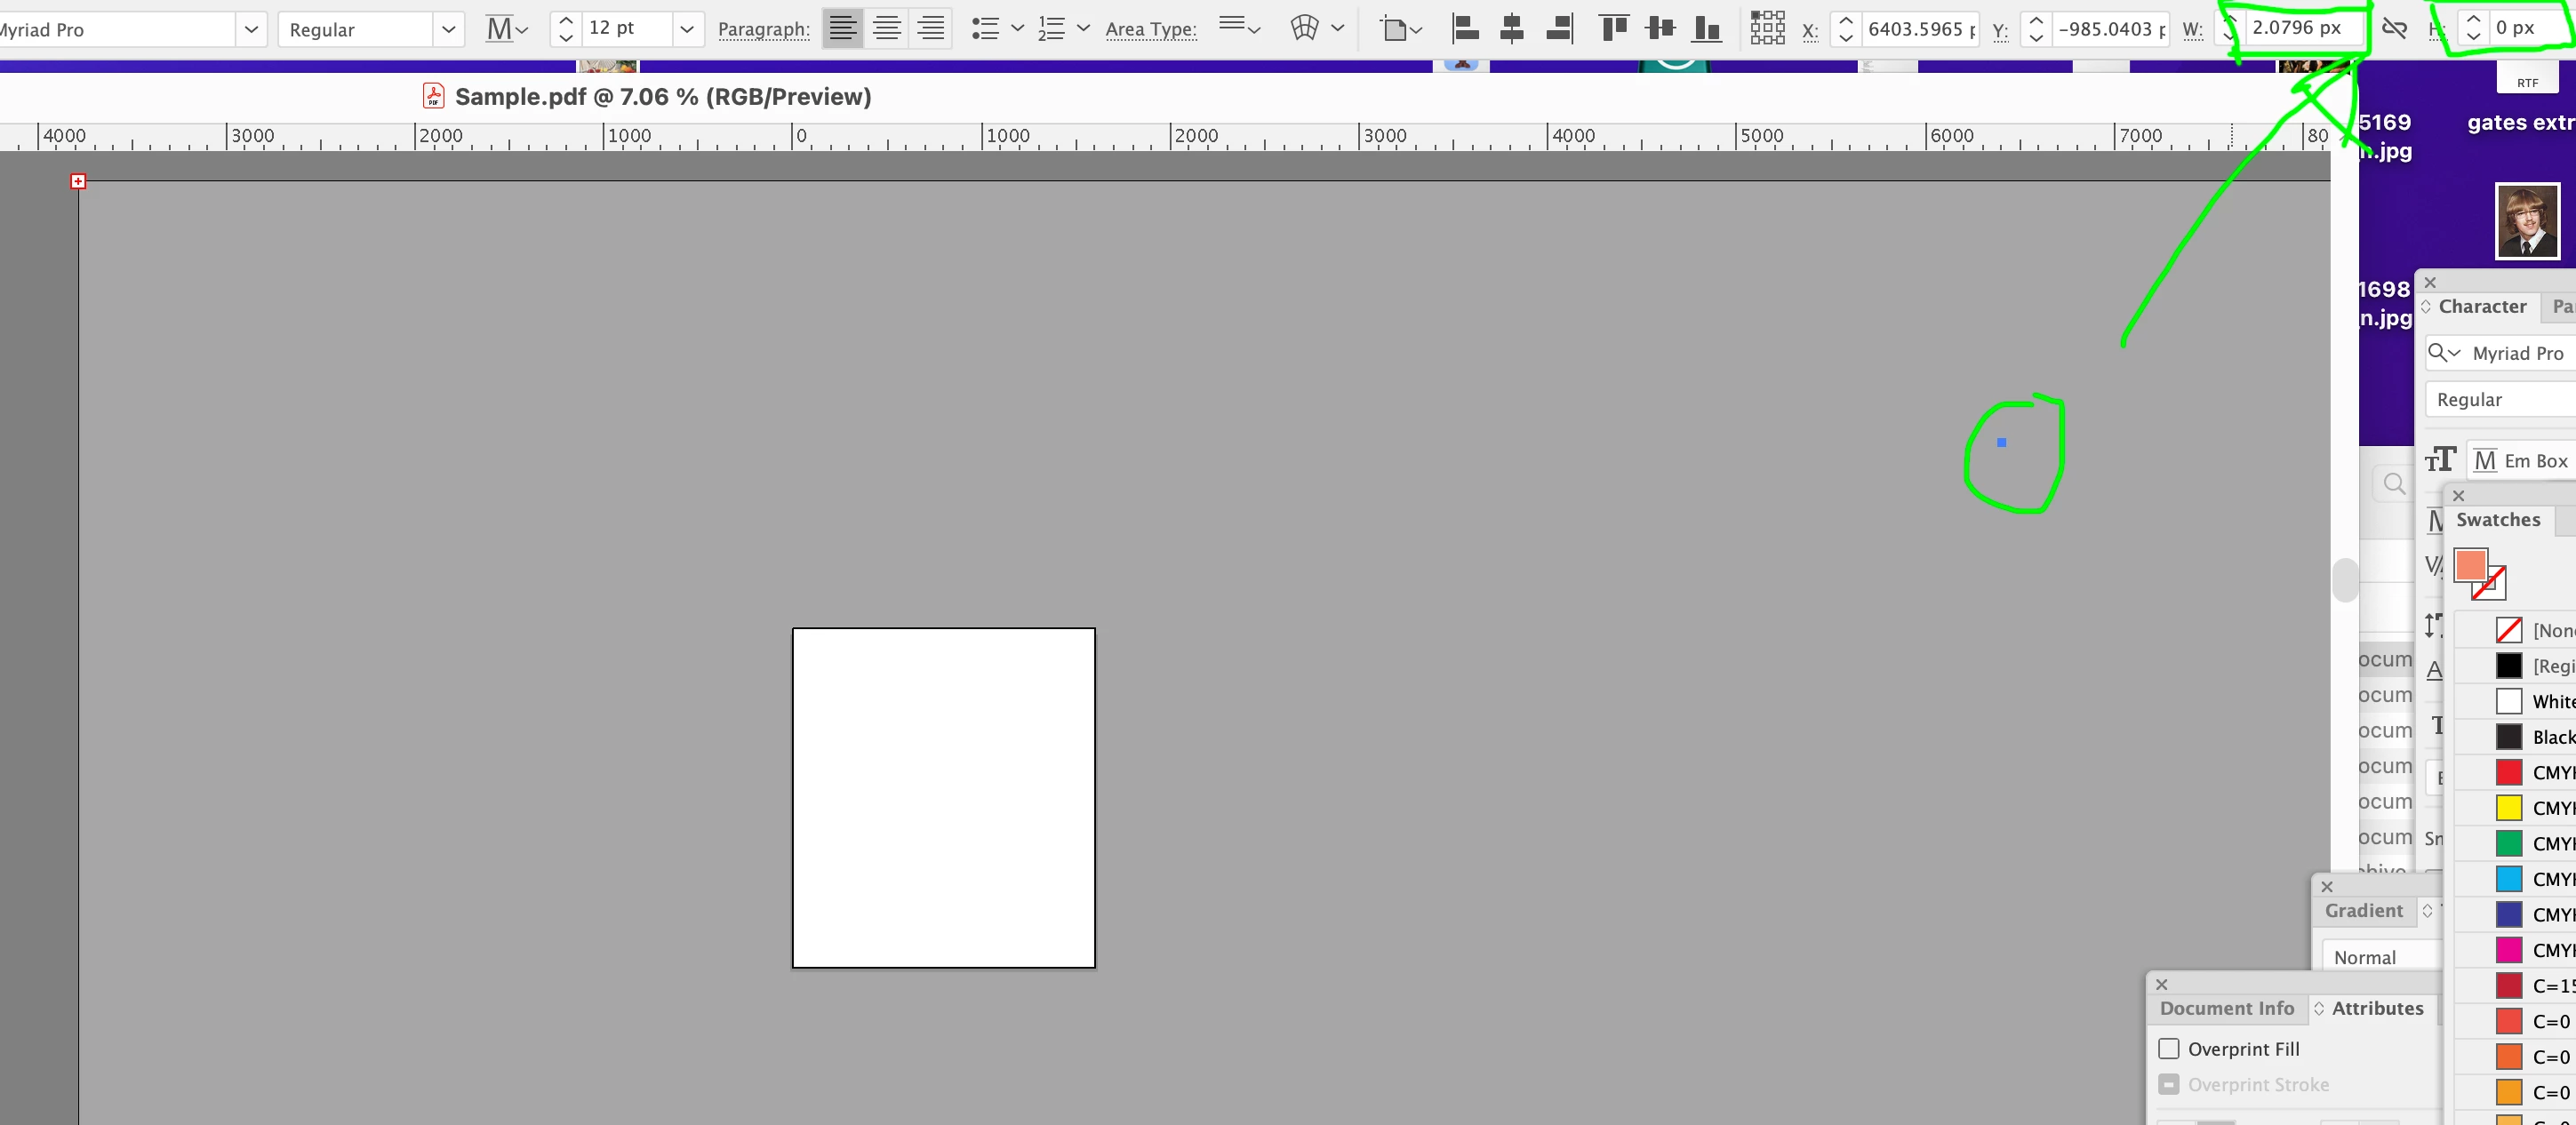Open the Paragraph options link
This screenshot has height=1125, width=2576.
[763, 29]
